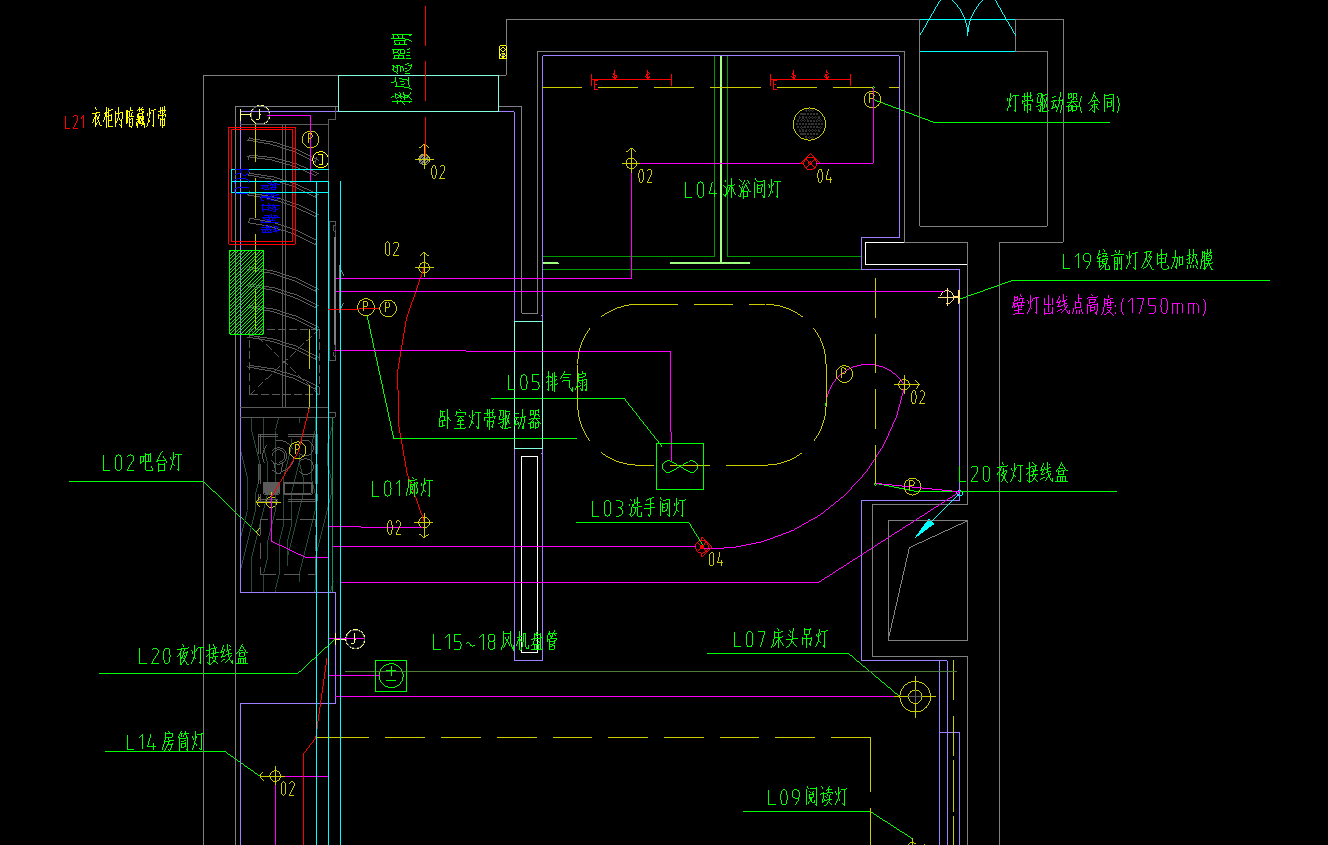Select the downlight symbol under 接应急照明
Viewport: 1328px width, 845px height.
click(424, 159)
